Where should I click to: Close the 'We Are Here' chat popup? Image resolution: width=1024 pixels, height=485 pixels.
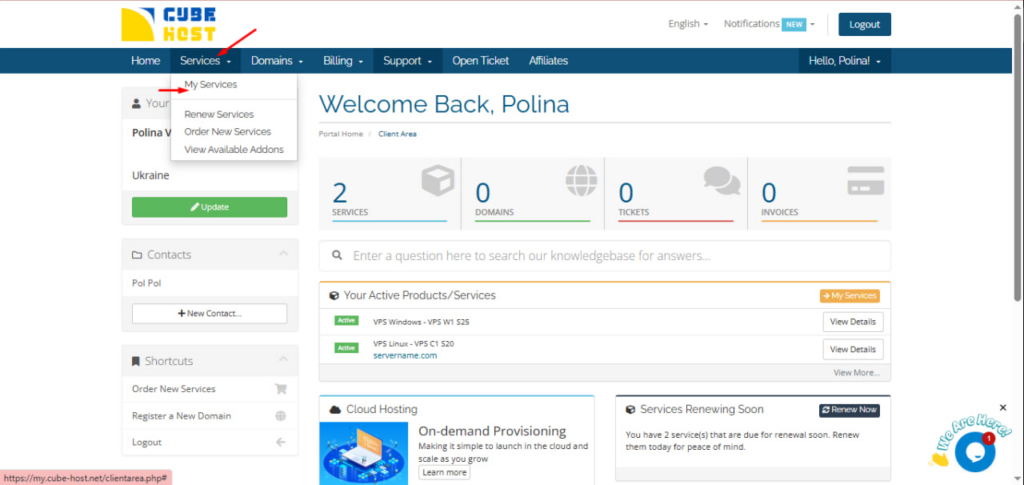pyautogui.click(x=1003, y=408)
